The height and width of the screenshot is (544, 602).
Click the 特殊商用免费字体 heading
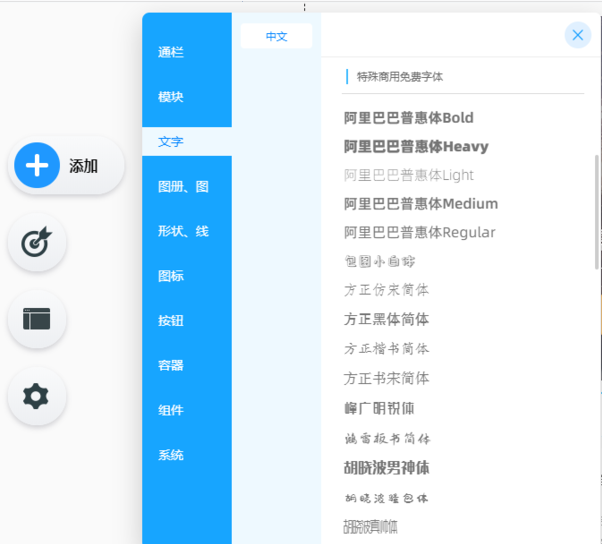pyautogui.click(x=400, y=77)
